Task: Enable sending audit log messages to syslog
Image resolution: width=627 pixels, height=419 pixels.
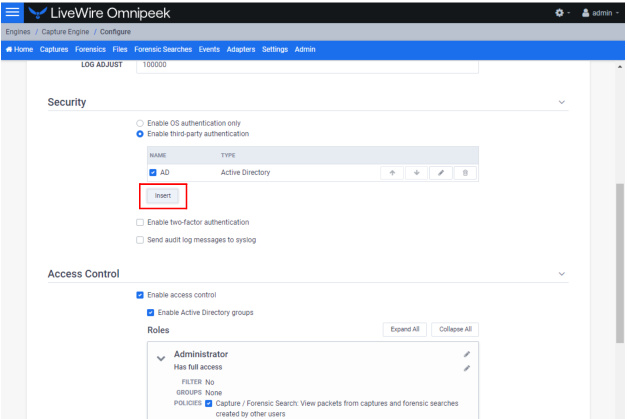Action: pos(140,240)
